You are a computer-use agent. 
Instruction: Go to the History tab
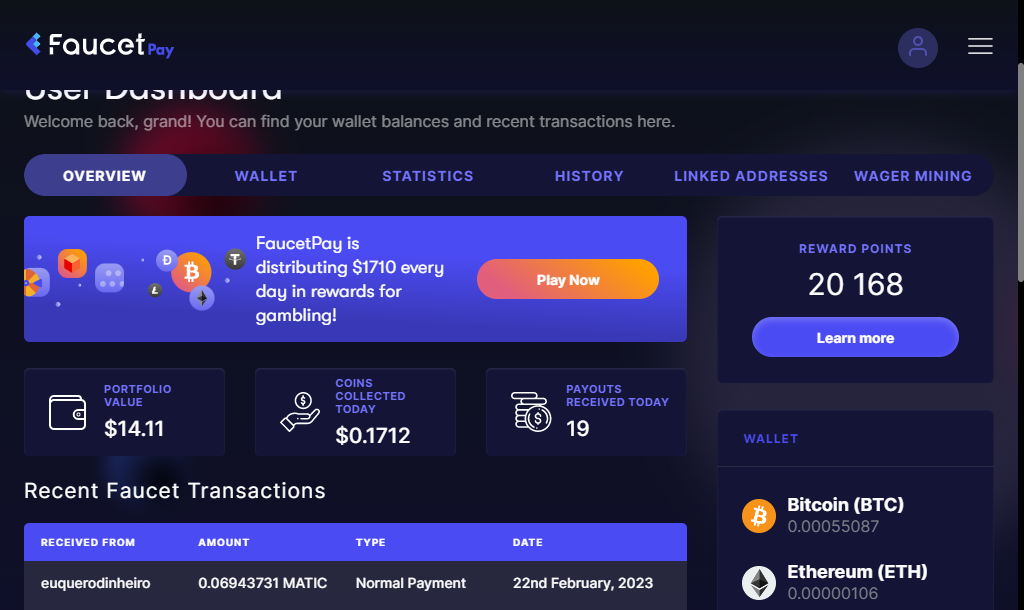click(589, 176)
